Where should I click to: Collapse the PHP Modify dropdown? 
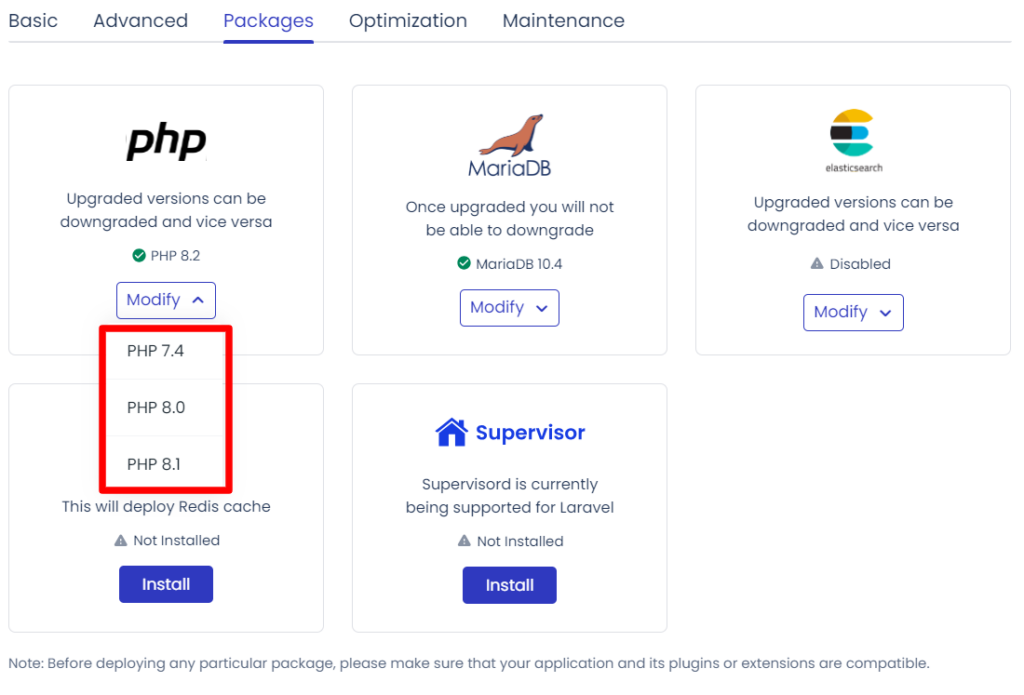tap(165, 300)
